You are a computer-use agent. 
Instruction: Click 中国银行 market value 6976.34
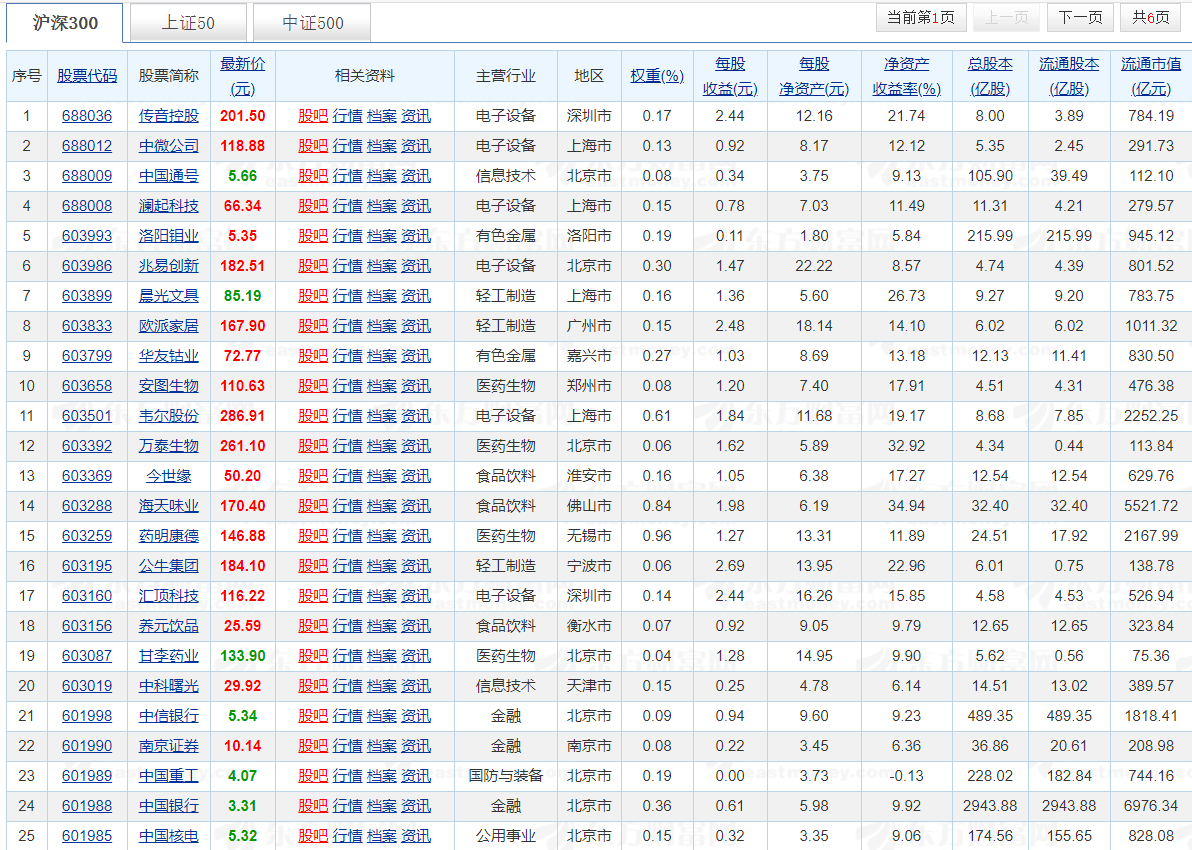(x=1151, y=806)
